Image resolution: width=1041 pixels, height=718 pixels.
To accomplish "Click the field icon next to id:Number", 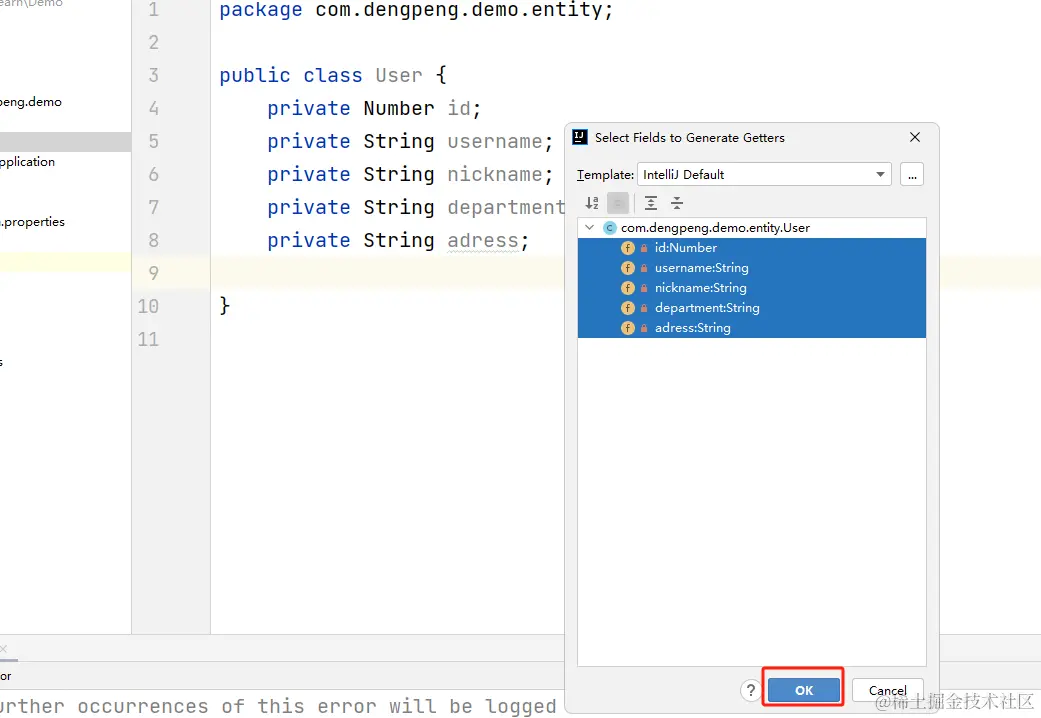I will [627, 248].
